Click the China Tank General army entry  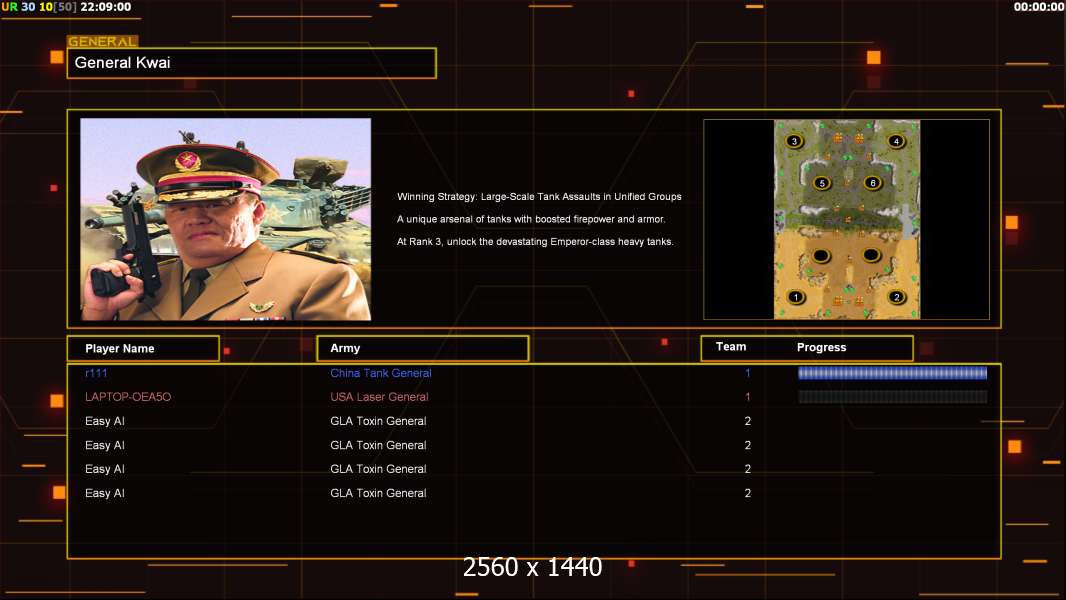[381, 373]
